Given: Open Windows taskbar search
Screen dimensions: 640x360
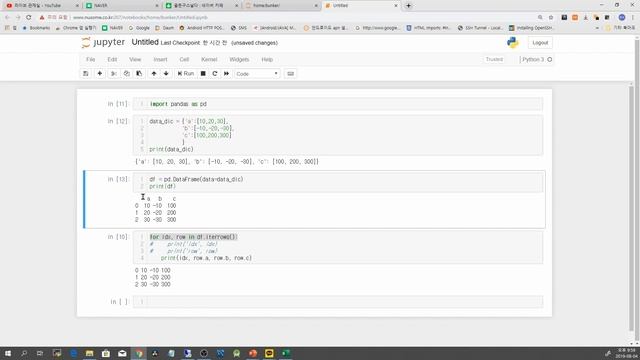Looking at the screenshot, I should coord(24,353).
